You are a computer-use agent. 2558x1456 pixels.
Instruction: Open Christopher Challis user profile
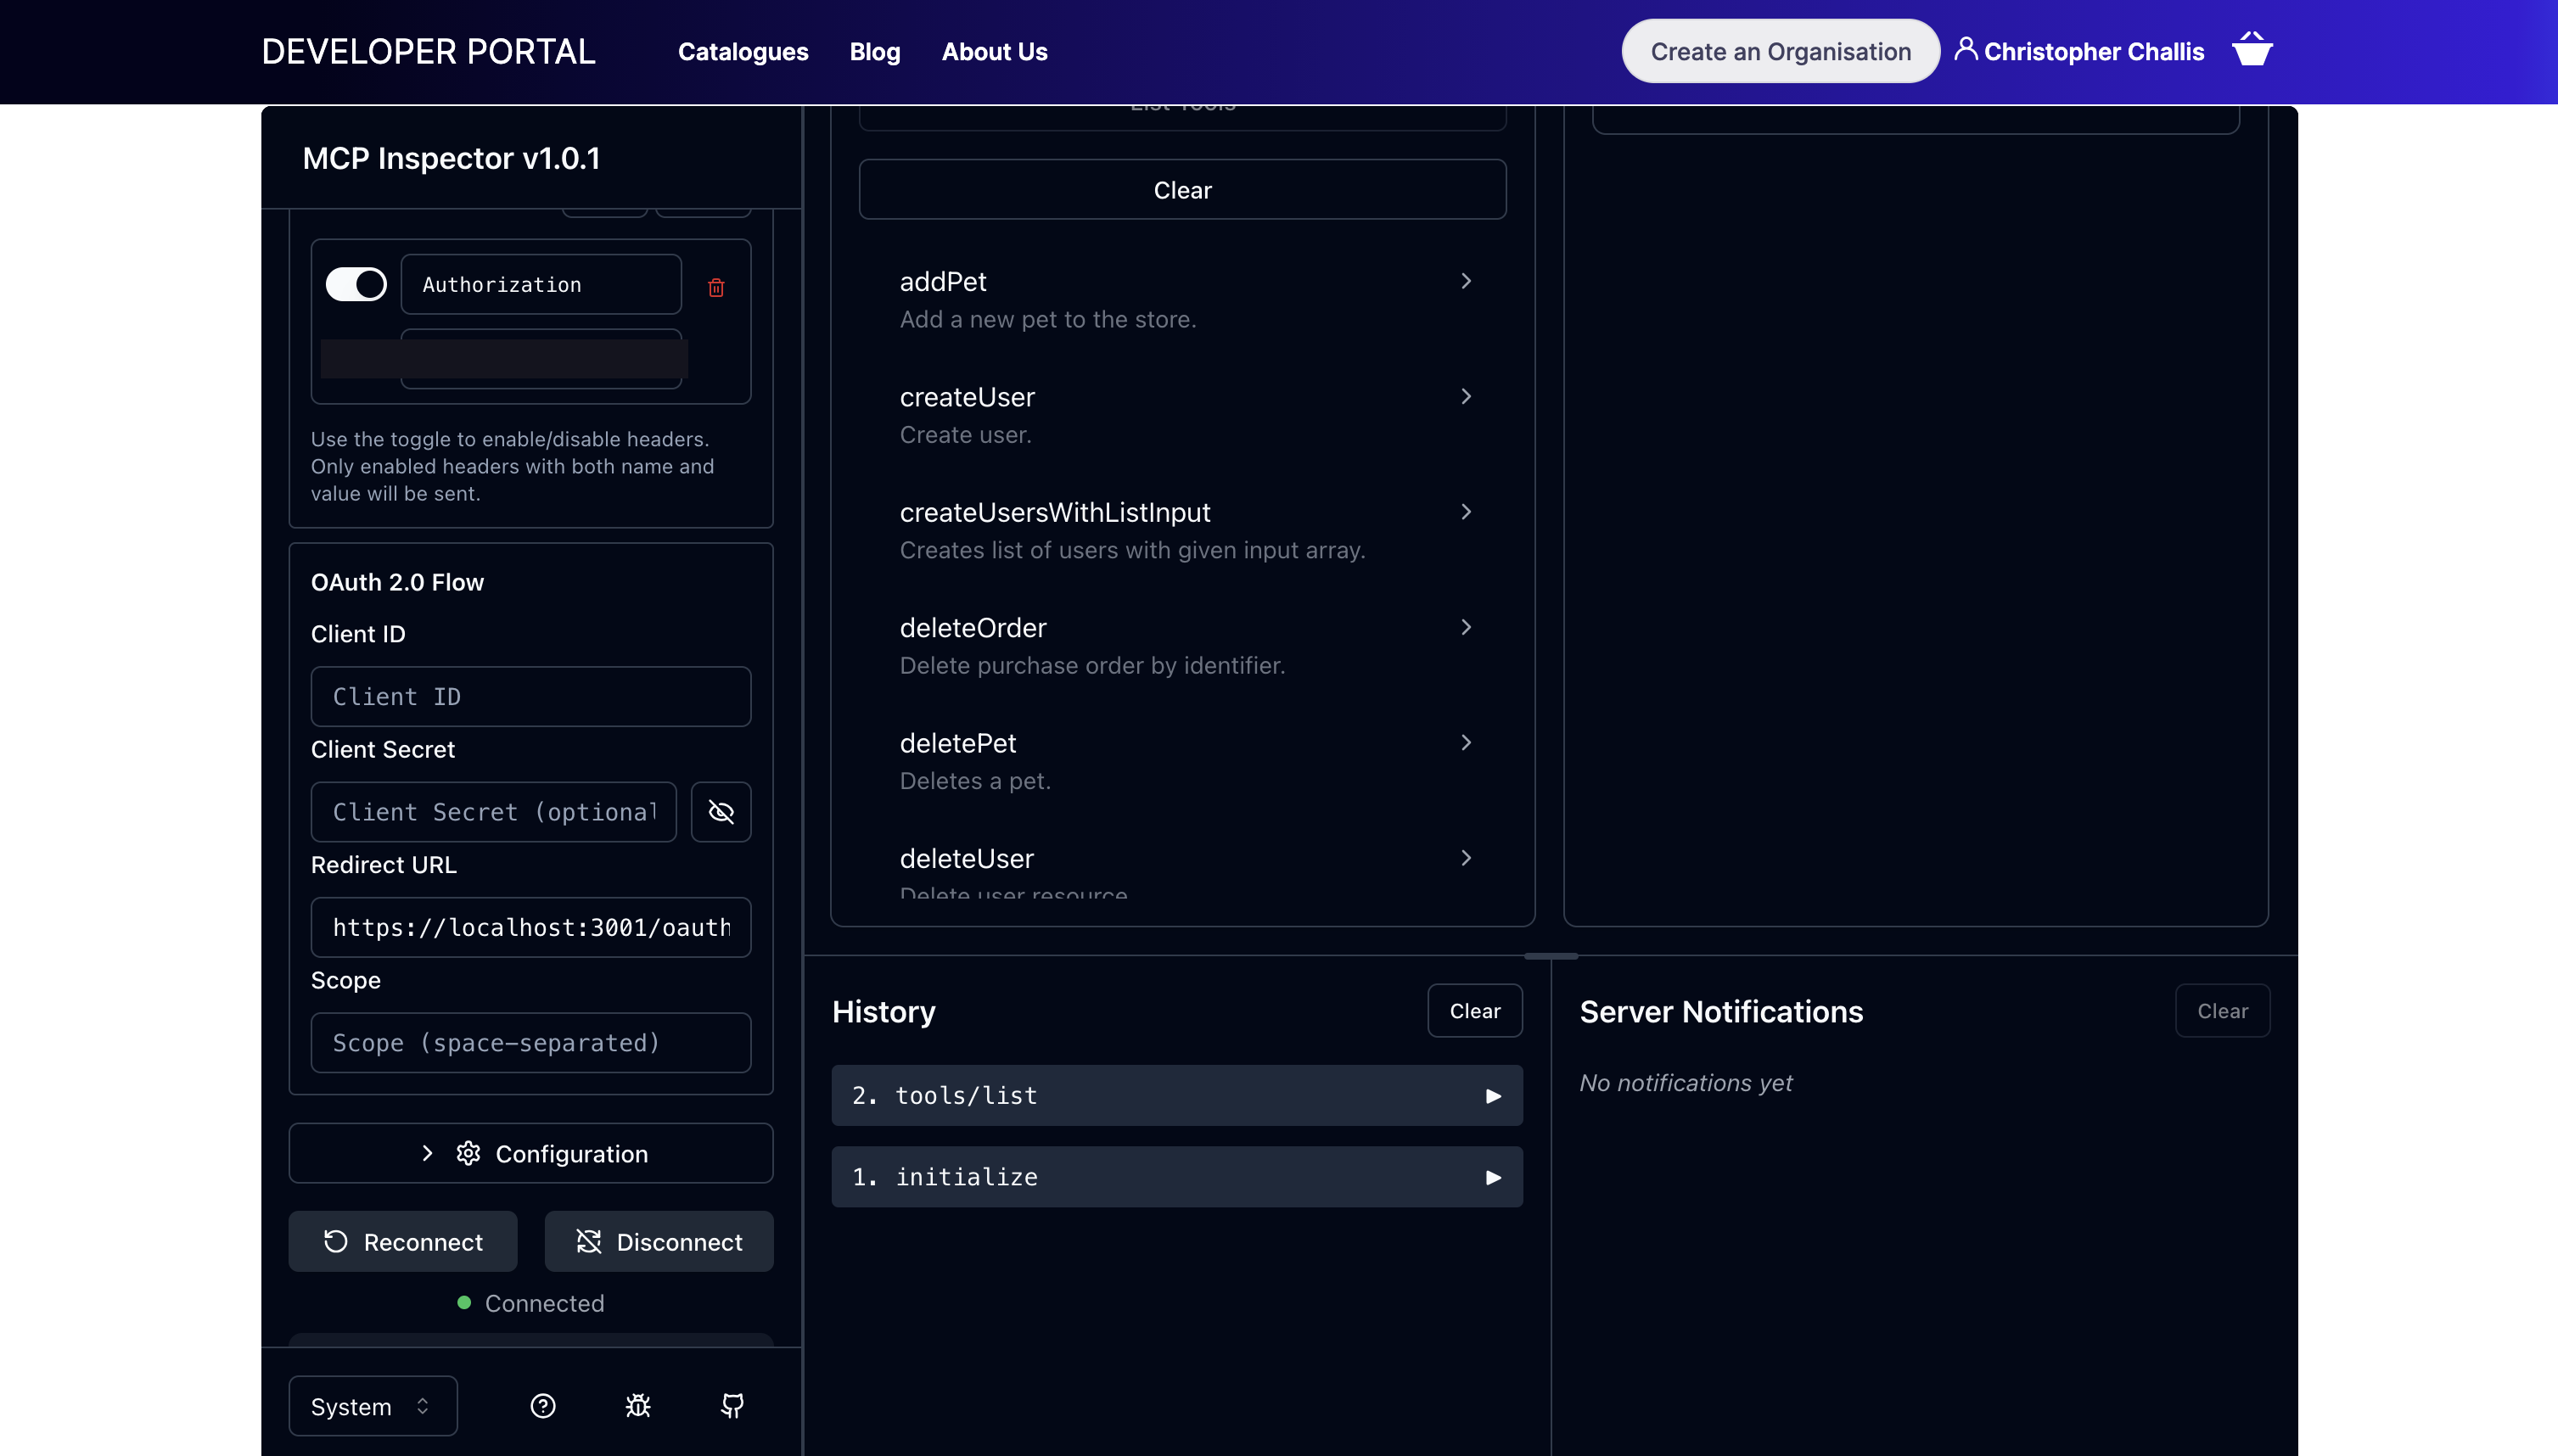(2079, 51)
